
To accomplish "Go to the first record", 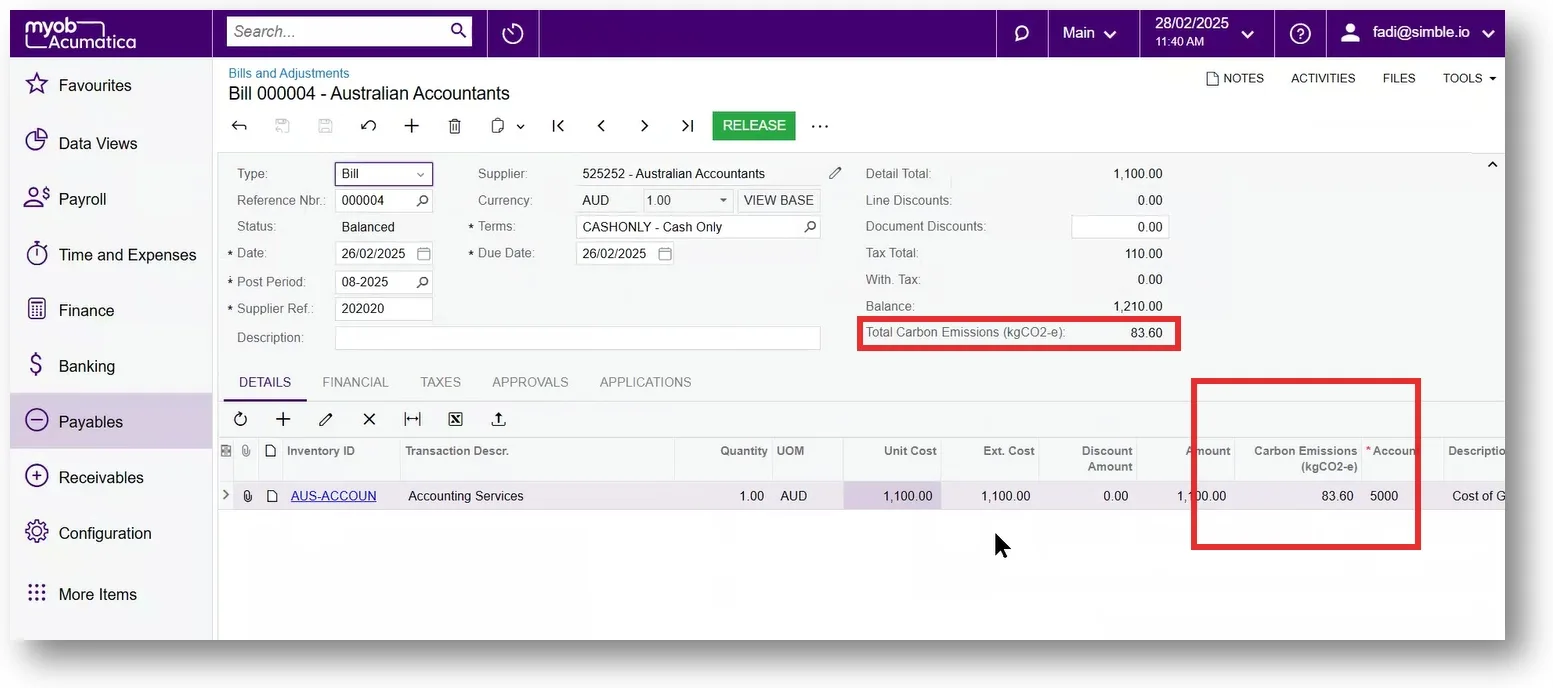I will tap(558, 126).
